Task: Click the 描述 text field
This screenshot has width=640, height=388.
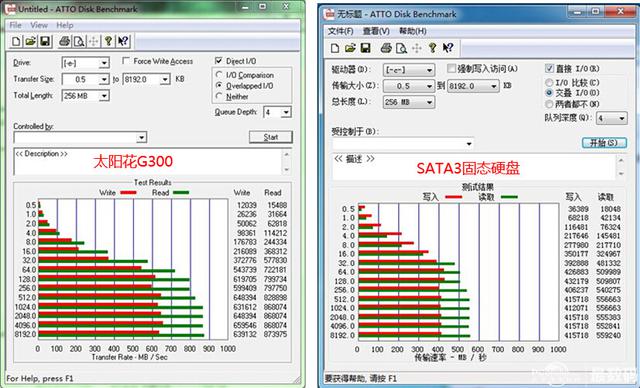Action: [x=473, y=167]
